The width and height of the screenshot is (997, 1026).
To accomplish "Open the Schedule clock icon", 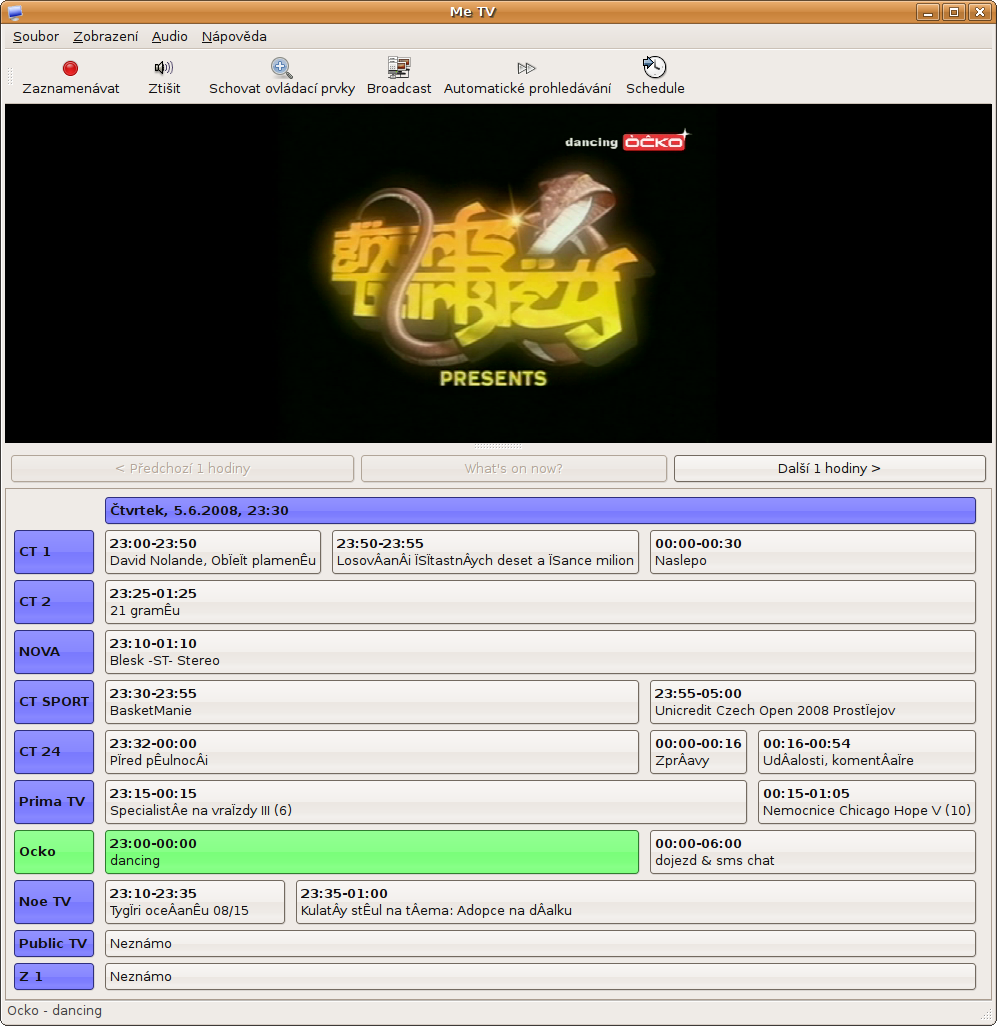I will coord(654,67).
